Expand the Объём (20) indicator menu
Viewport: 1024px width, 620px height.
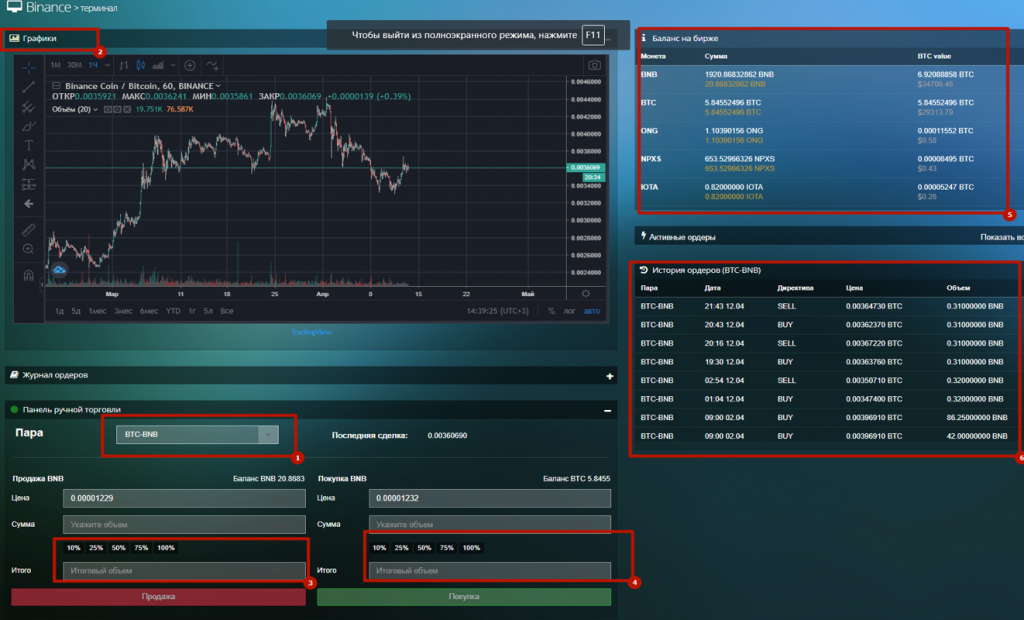95,109
